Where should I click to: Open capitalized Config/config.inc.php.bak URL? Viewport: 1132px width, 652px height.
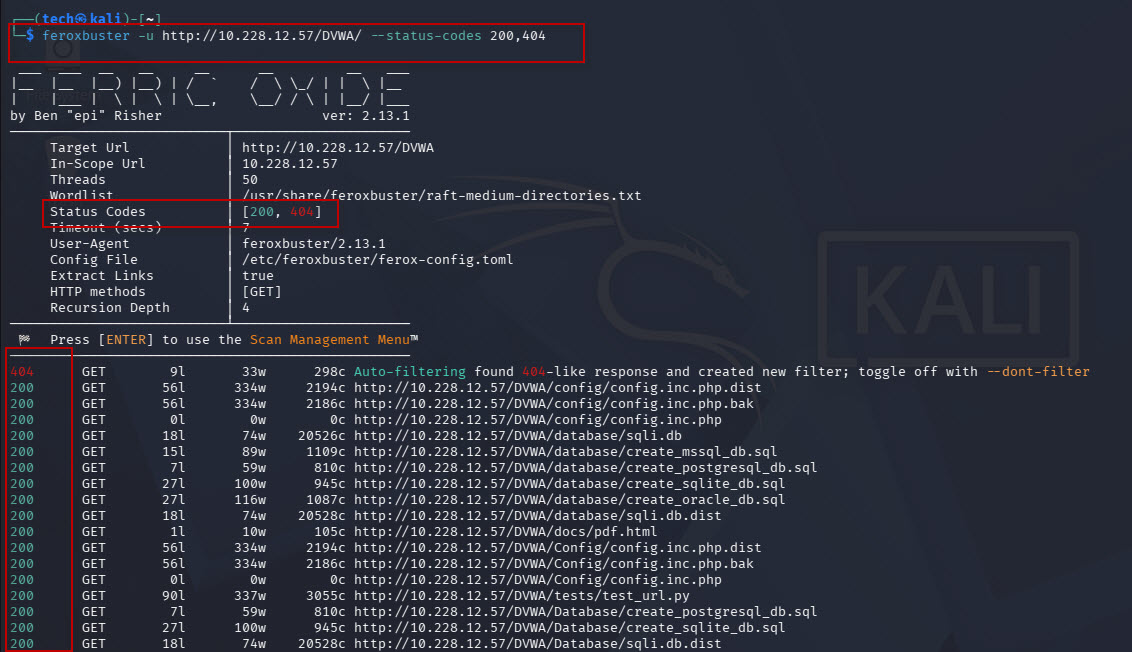coord(554,563)
